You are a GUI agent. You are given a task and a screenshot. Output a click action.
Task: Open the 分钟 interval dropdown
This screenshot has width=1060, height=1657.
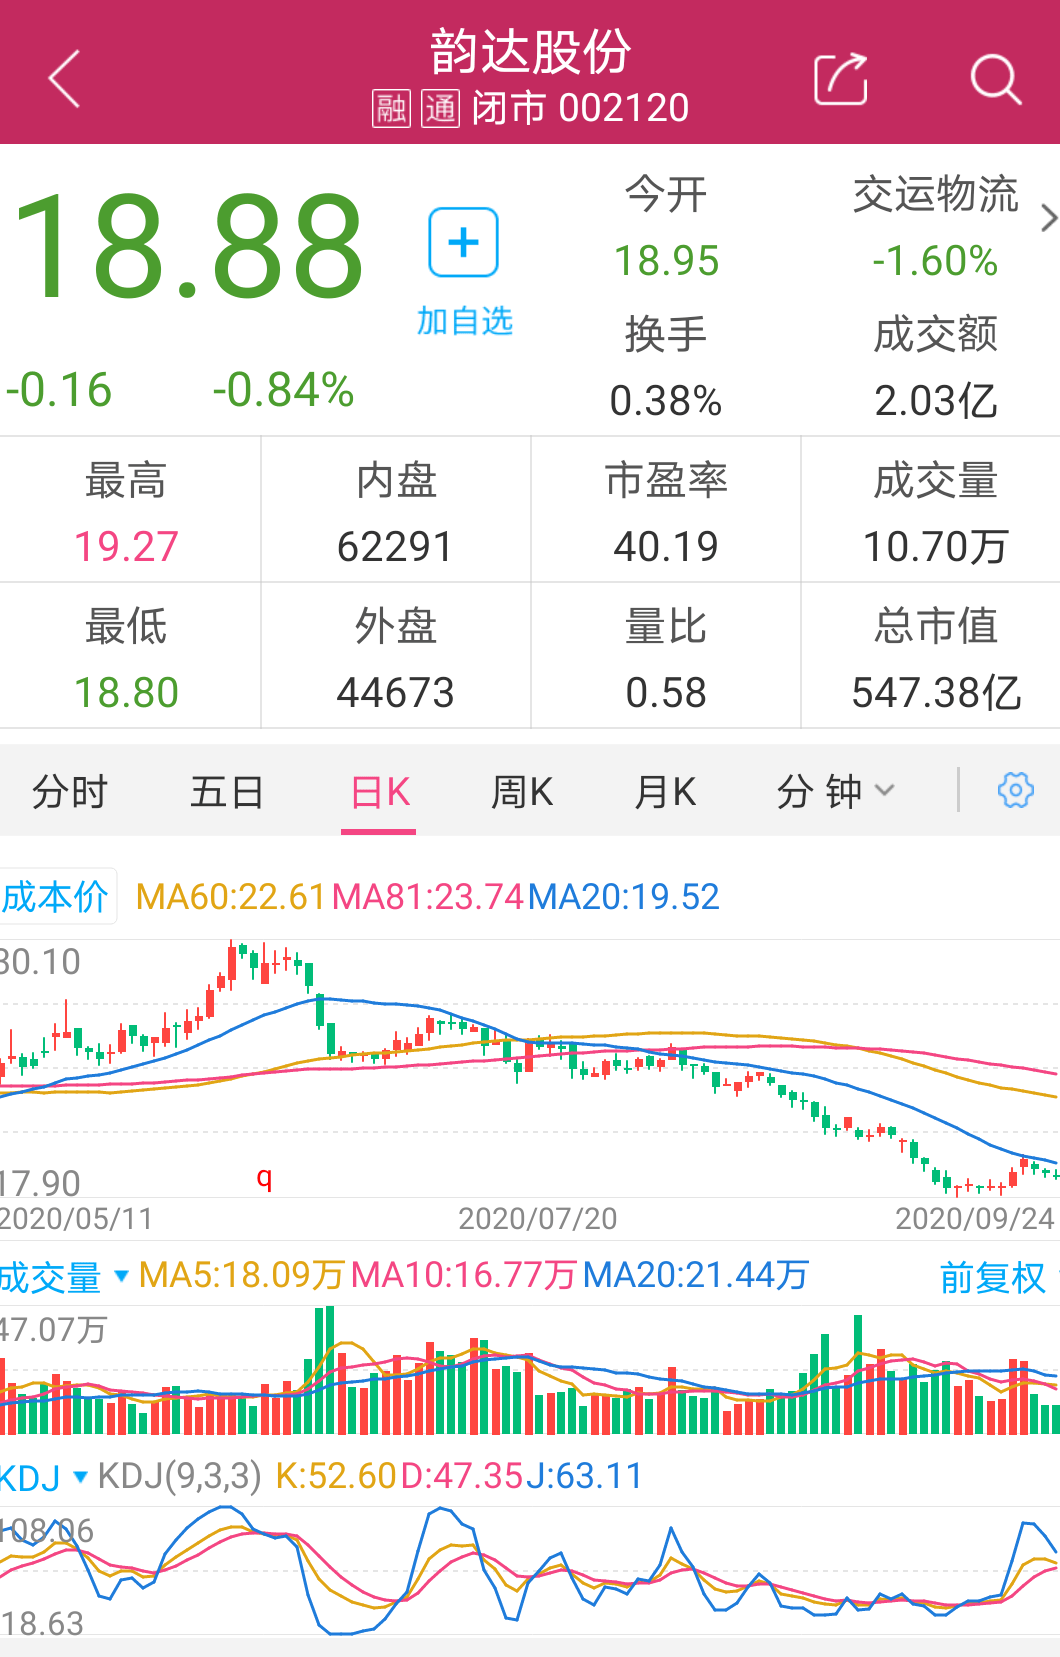pyautogui.click(x=836, y=791)
